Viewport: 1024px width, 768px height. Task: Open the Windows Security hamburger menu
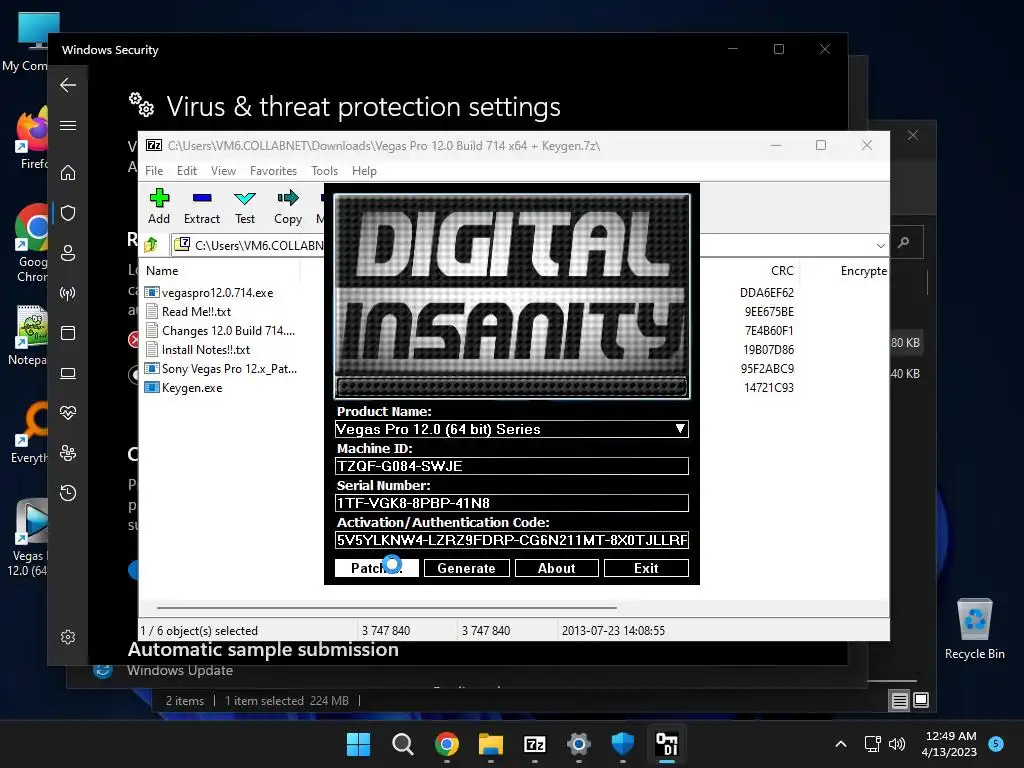(68, 125)
